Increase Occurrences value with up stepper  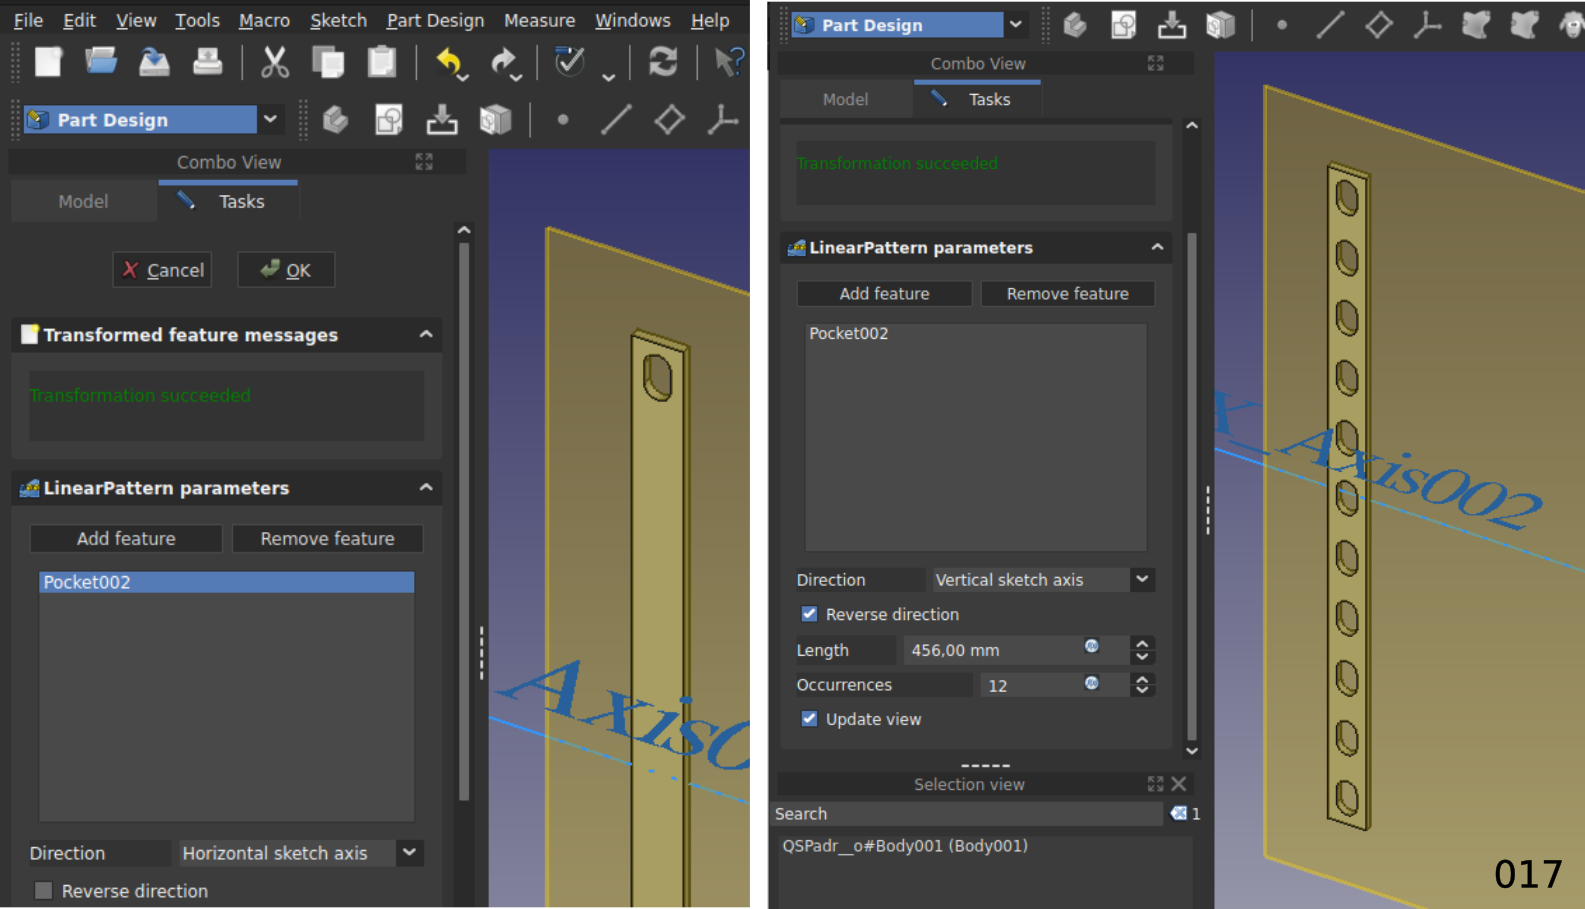(1142, 678)
